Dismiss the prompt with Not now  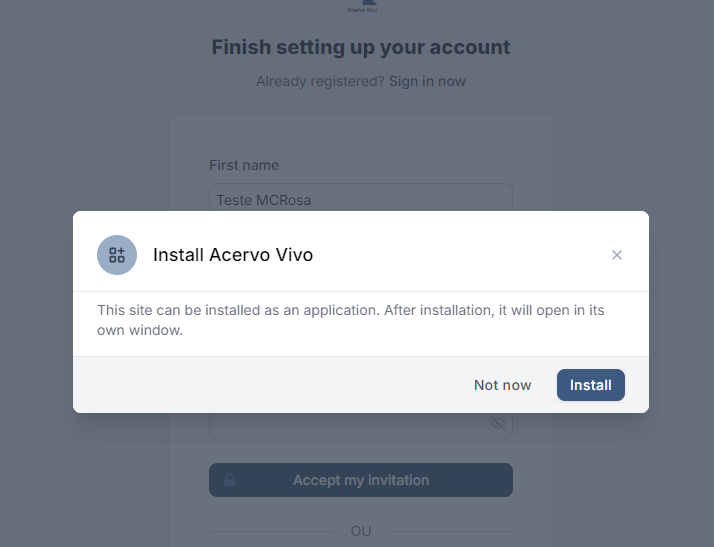tap(502, 385)
